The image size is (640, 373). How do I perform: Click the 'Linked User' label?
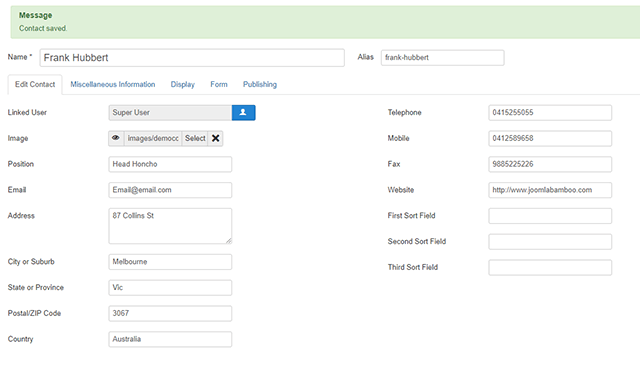[27, 112]
